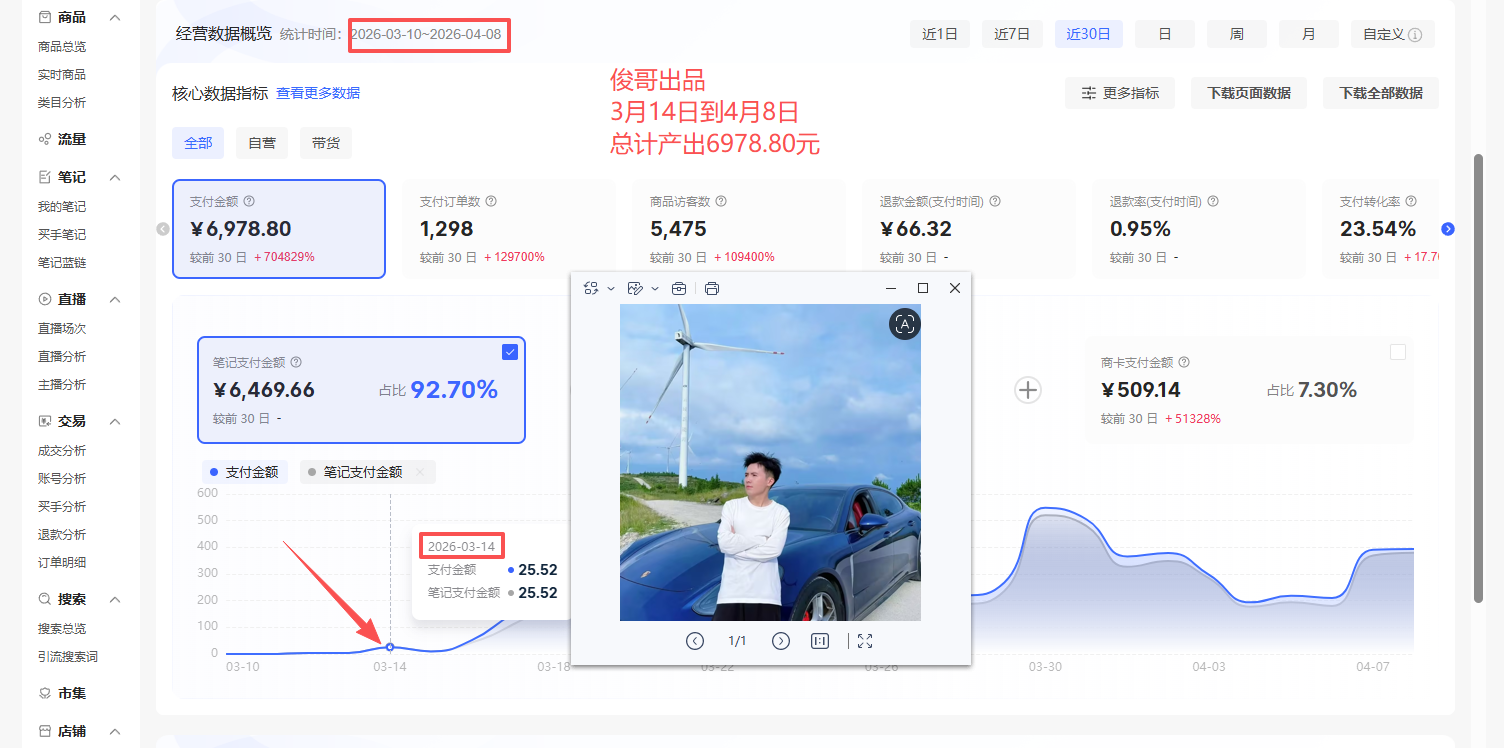Open the dropdown next to the viewer edit icon
The width and height of the screenshot is (1504, 748).
[x=655, y=288]
